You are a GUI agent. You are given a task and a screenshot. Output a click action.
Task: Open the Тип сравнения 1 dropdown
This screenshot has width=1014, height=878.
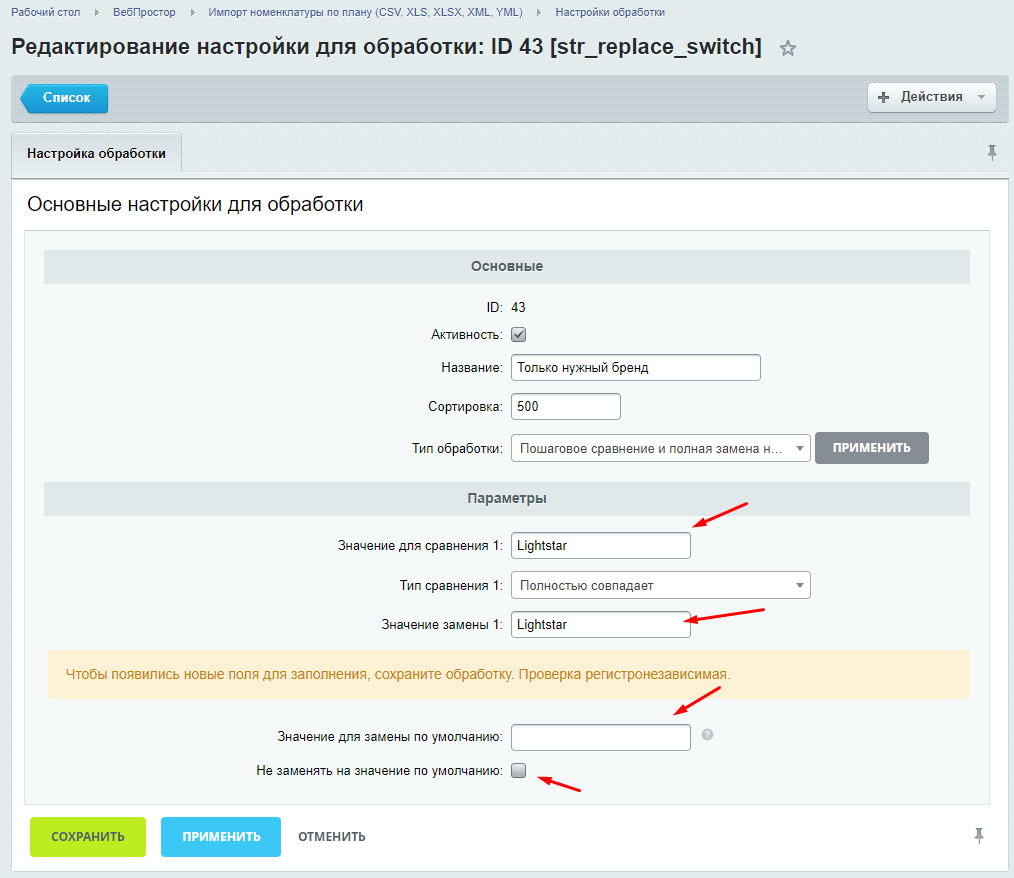(x=660, y=585)
